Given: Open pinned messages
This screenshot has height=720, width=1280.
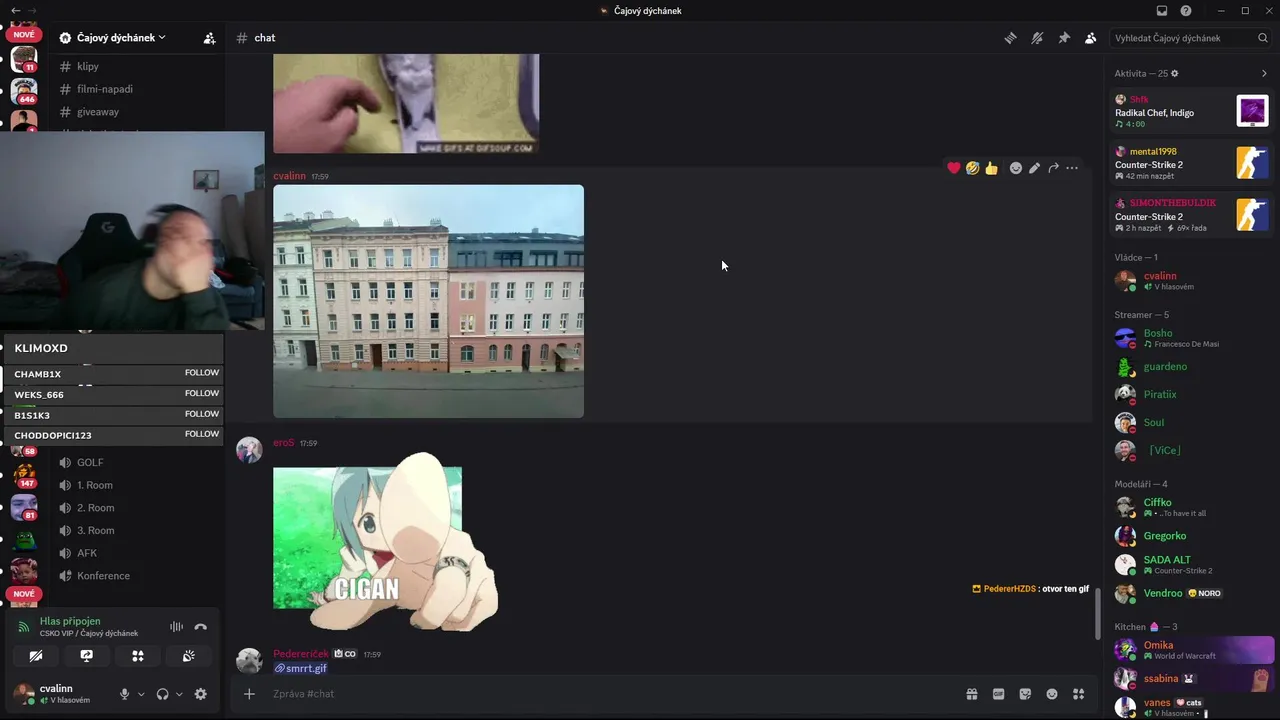Looking at the screenshot, I should click(x=1064, y=38).
